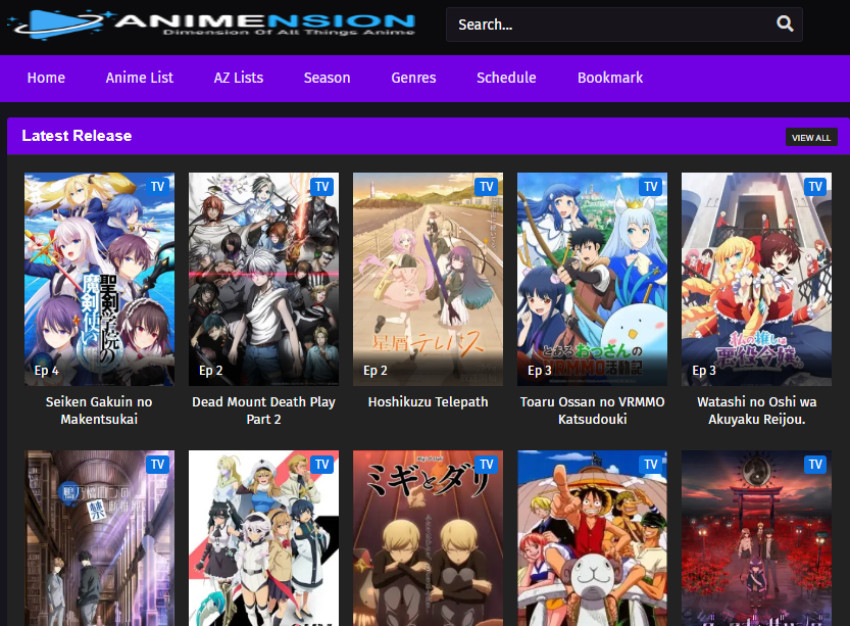Viewport: 850px width, 626px height.
Task: Click inside the Search input field
Action: (x=600, y=24)
